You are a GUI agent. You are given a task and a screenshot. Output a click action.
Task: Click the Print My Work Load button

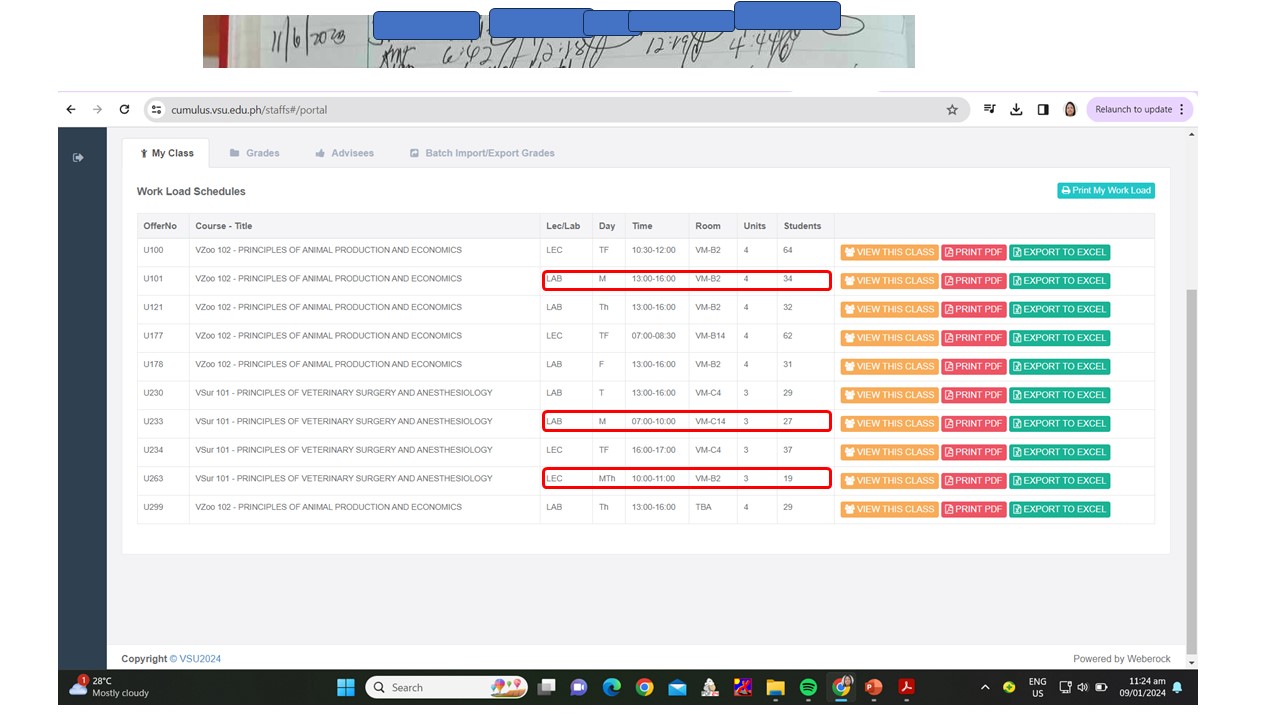pyautogui.click(x=1106, y=190)
